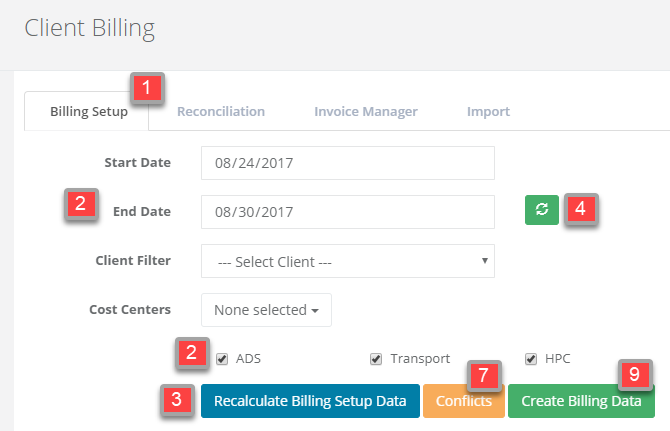This screenshot has height=431, width=670.
Task: Switch to the Billing Setup tab
Action: [x=88, y=112]
